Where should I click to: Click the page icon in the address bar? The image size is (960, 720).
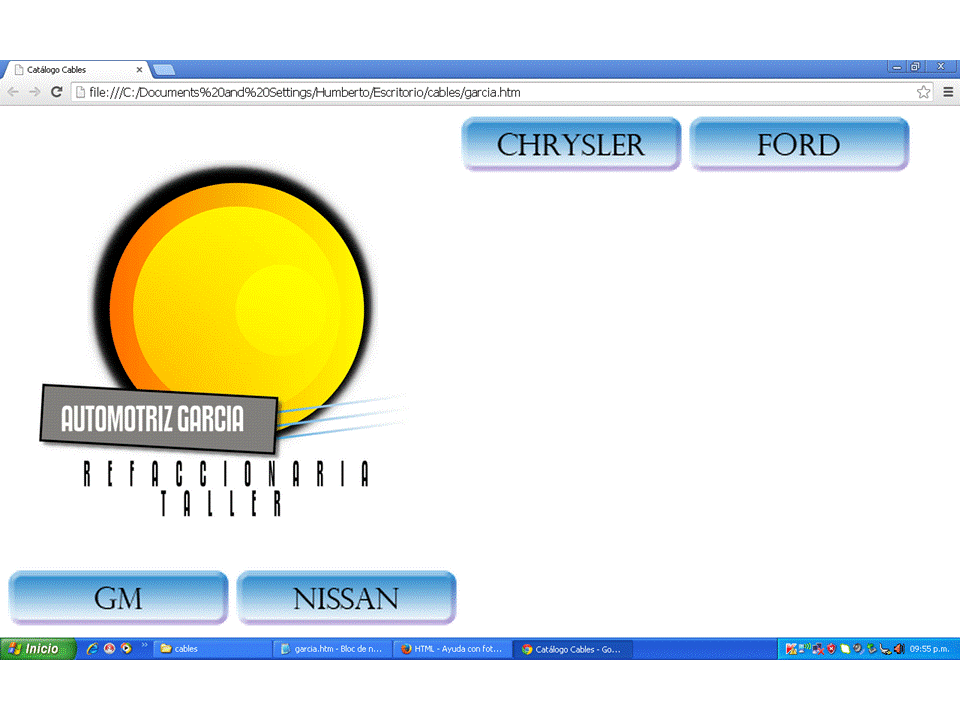pyautogui.click(x=80, y=92)
